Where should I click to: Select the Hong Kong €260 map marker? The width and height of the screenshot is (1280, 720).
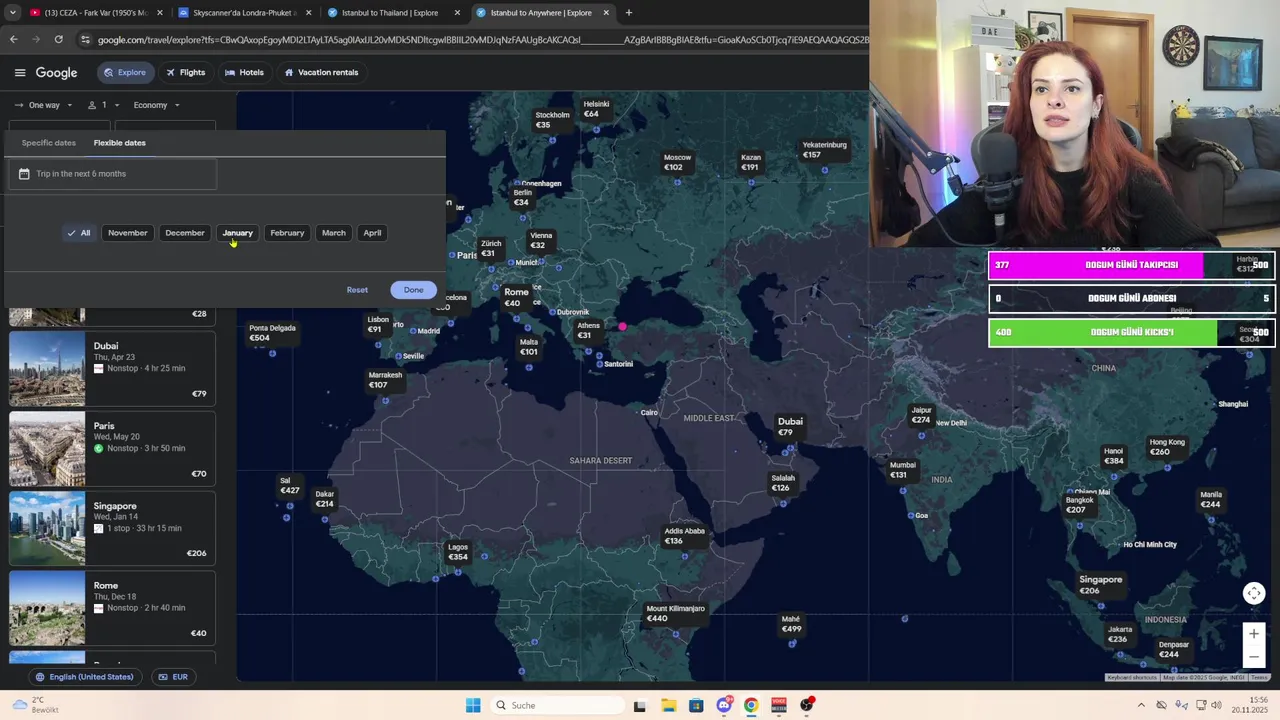(x=1166, y=447)
